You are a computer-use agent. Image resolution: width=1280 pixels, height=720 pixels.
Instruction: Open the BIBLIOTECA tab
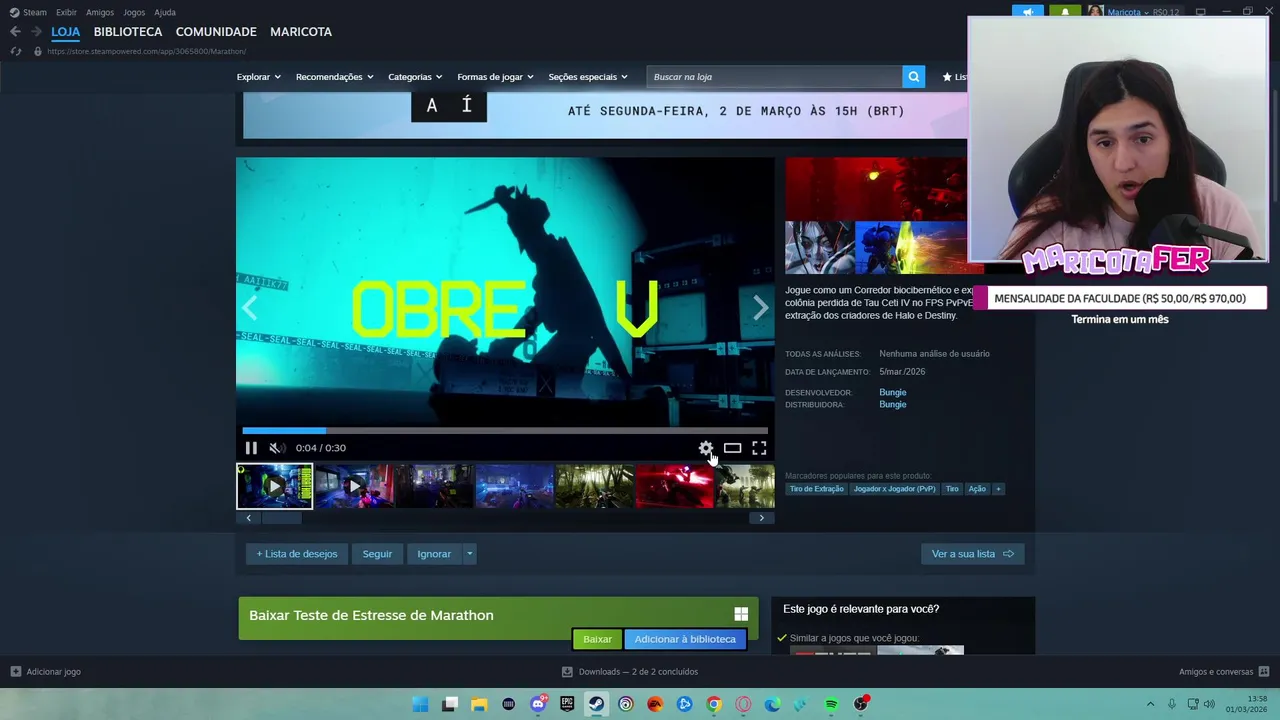(128, 32)
